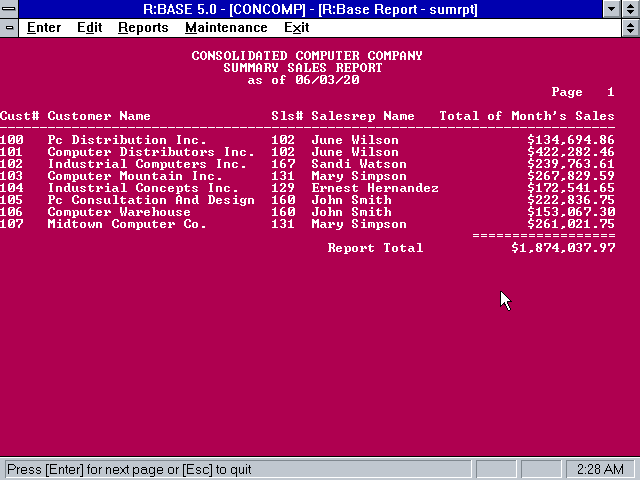Screen dimensions: 640x480
Task: Click salesrep Ernest Hernandez
Action: [375, 188]
